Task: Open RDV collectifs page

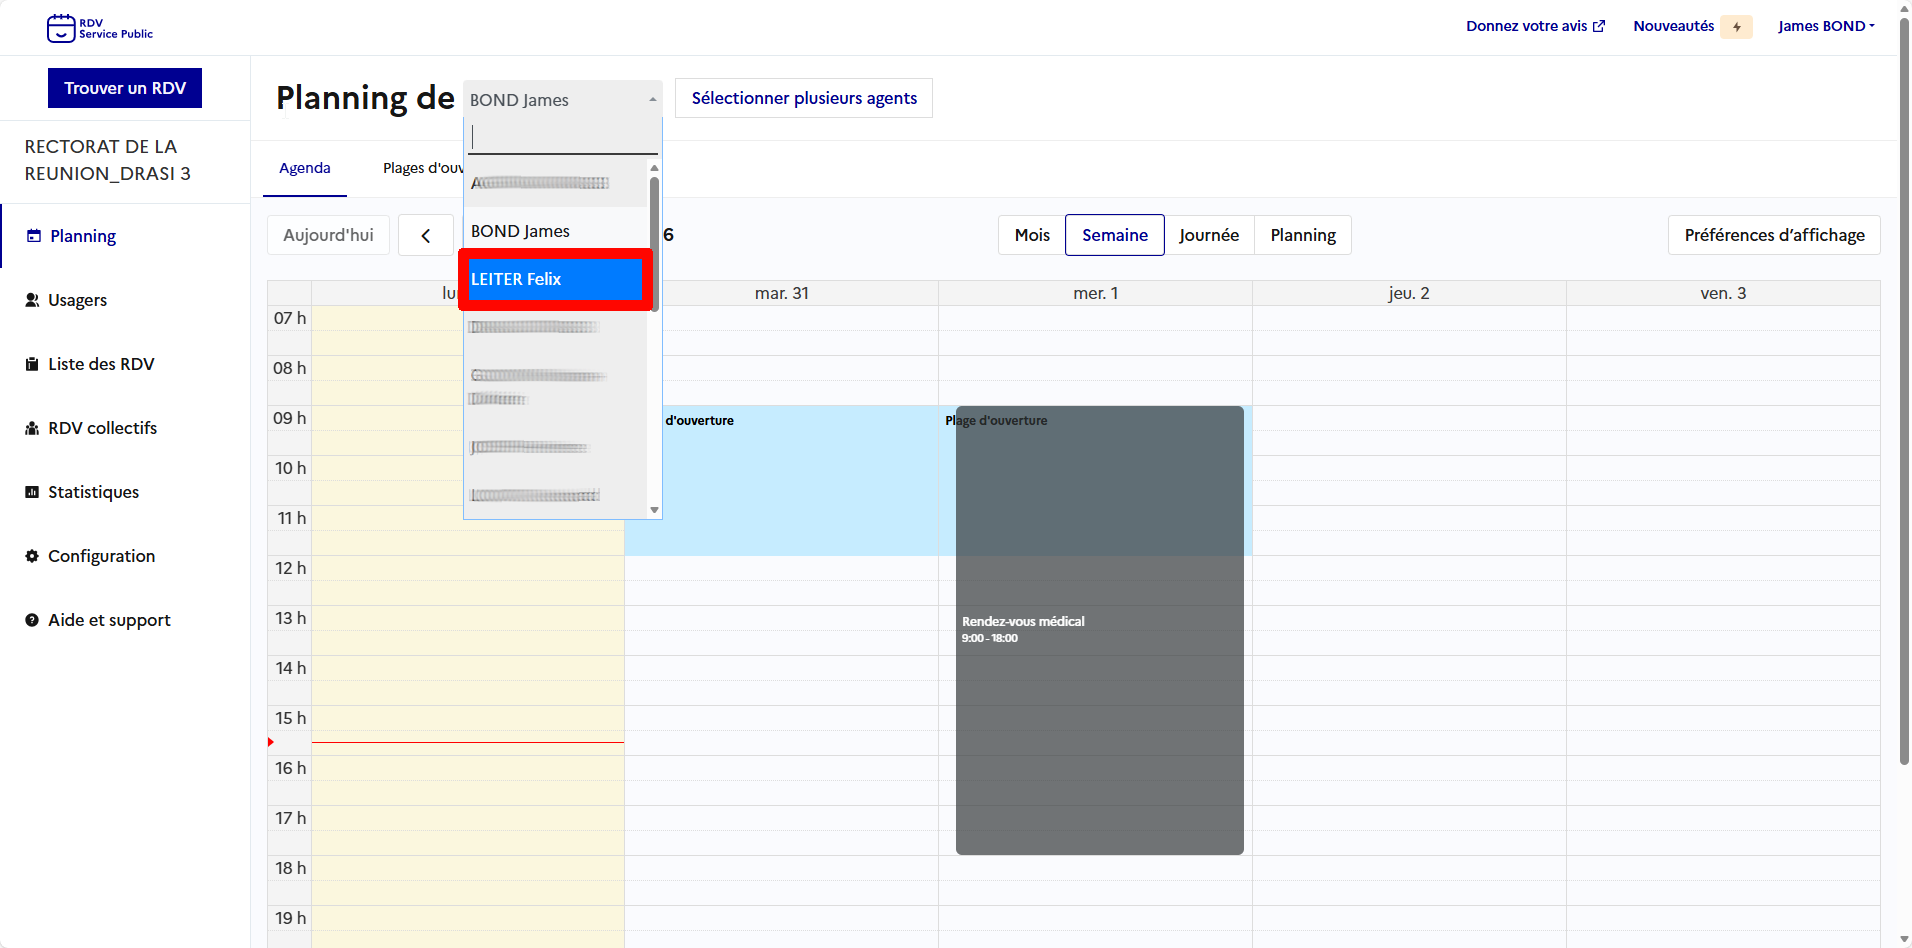Action: (x=102, y=428)
